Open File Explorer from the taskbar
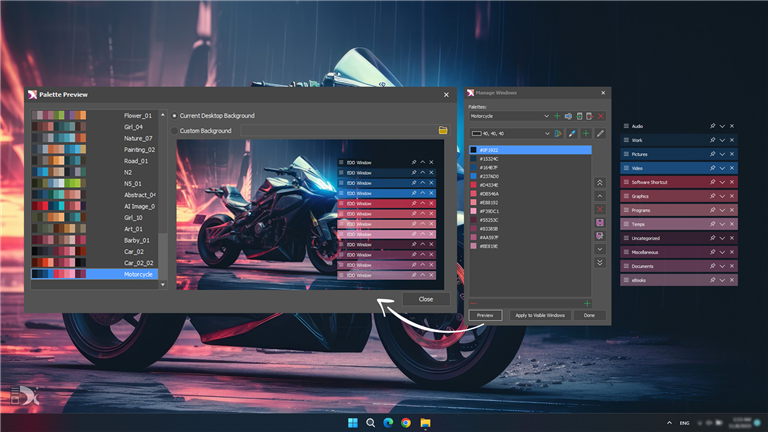Screen dimensions: 768x432 click(425, 423)
